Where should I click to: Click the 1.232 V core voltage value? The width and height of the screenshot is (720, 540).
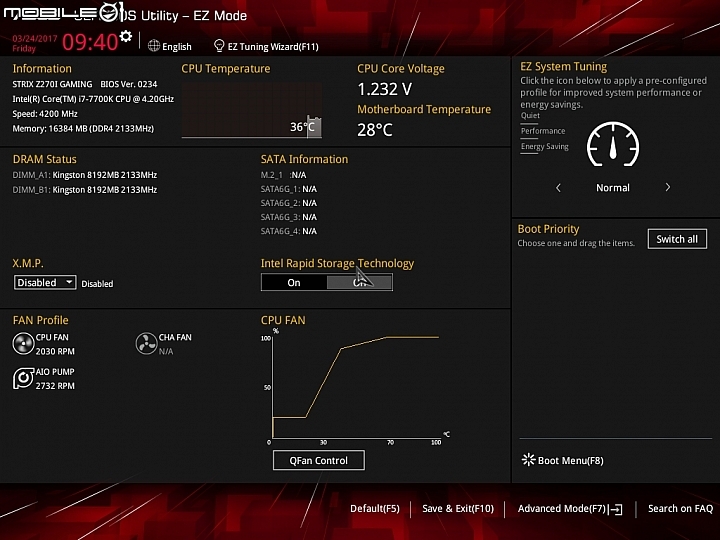coord(384,89)
